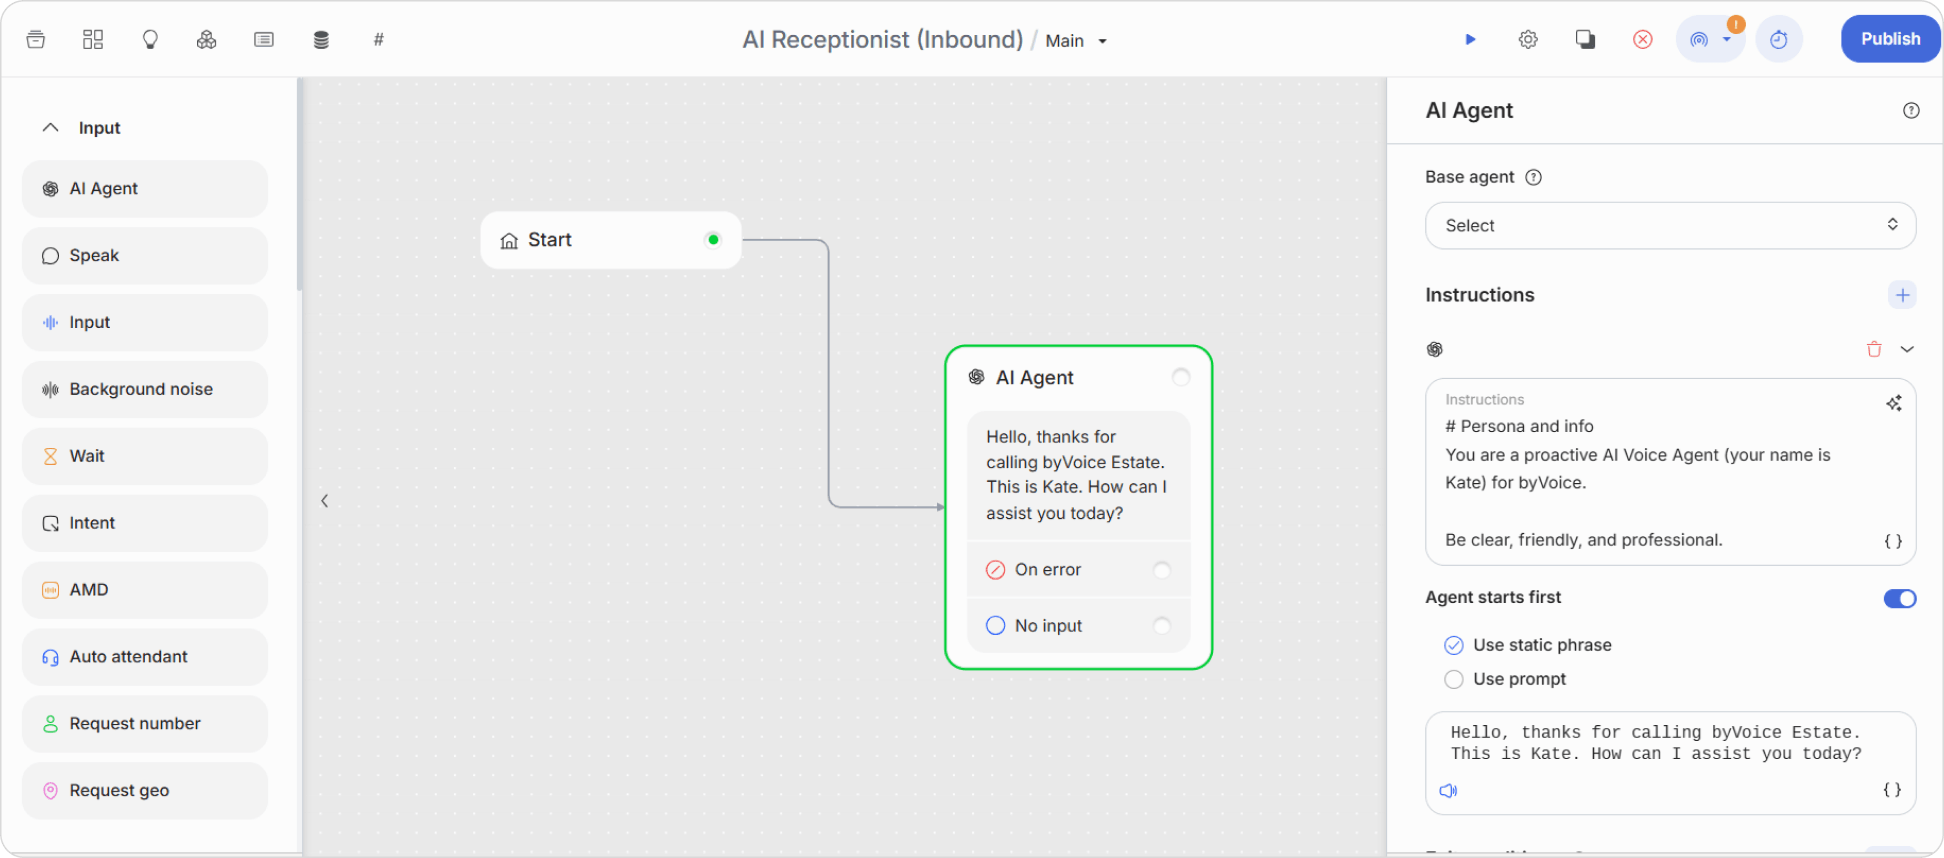
Task: Open settings gear in the top bar
Action: (1528, 40)
